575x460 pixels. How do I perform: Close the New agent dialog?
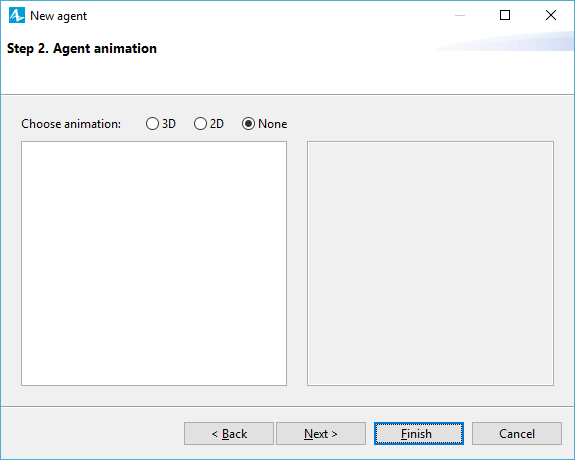click(551, 15)
